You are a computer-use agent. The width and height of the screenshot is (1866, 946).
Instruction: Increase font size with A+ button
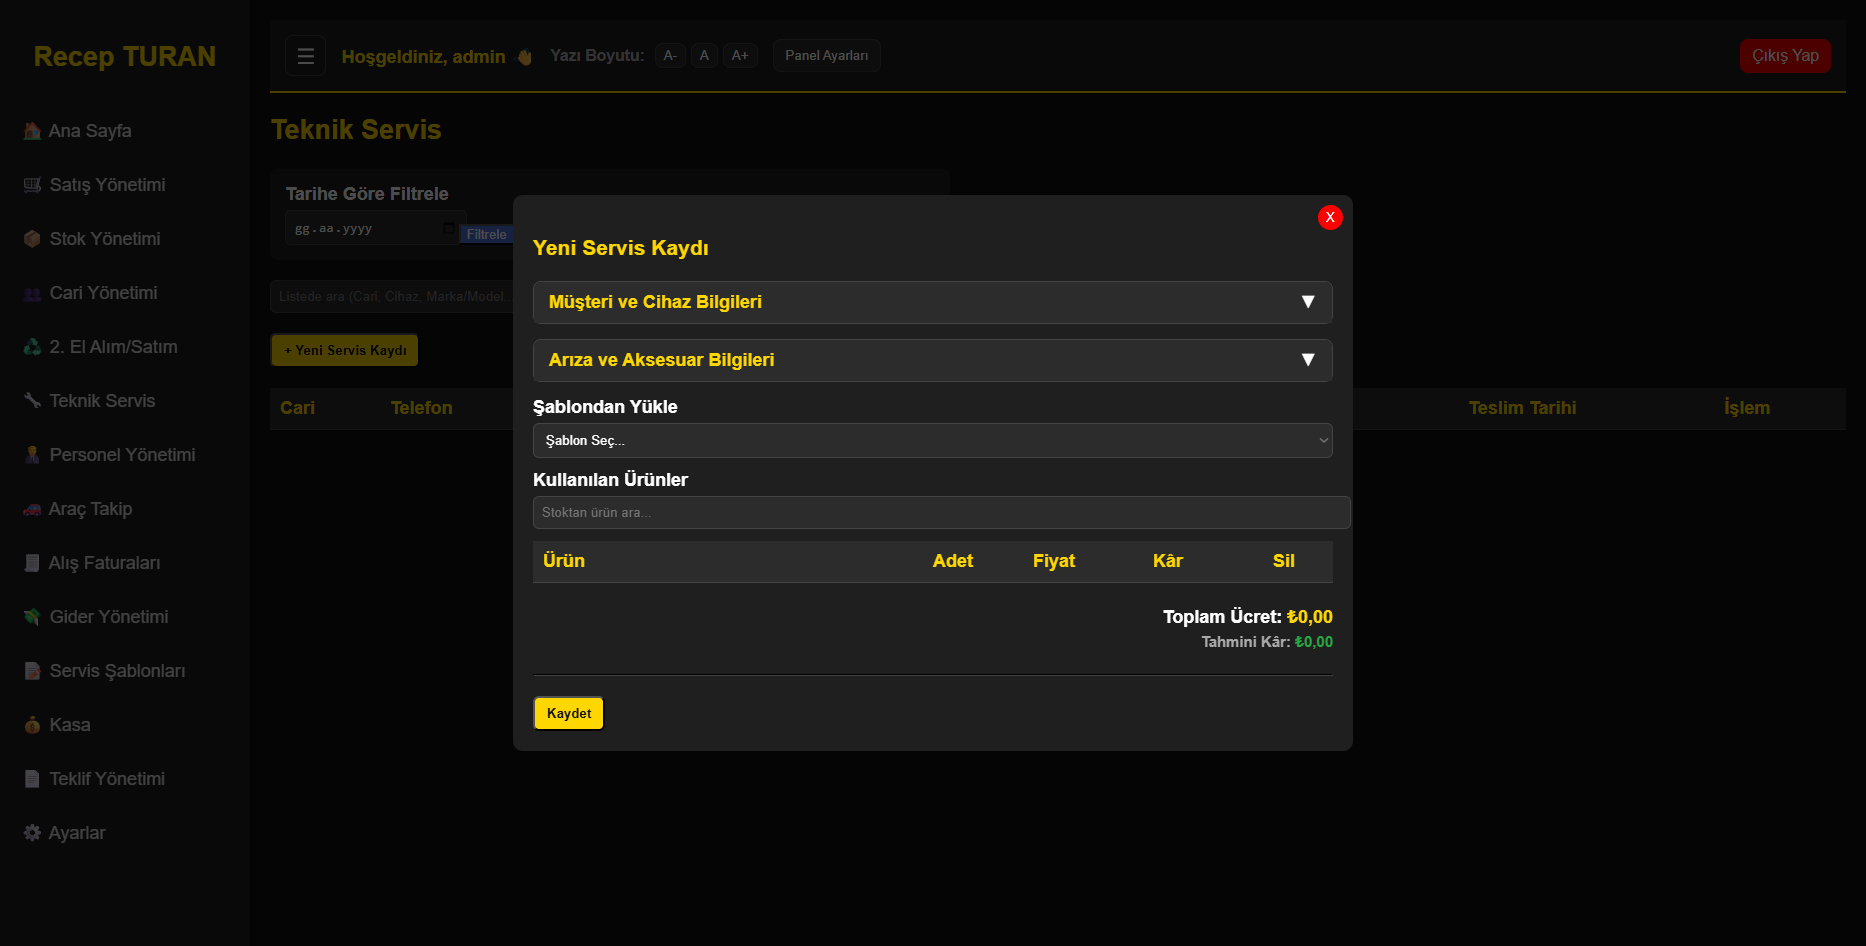click(x=740, y=56)
